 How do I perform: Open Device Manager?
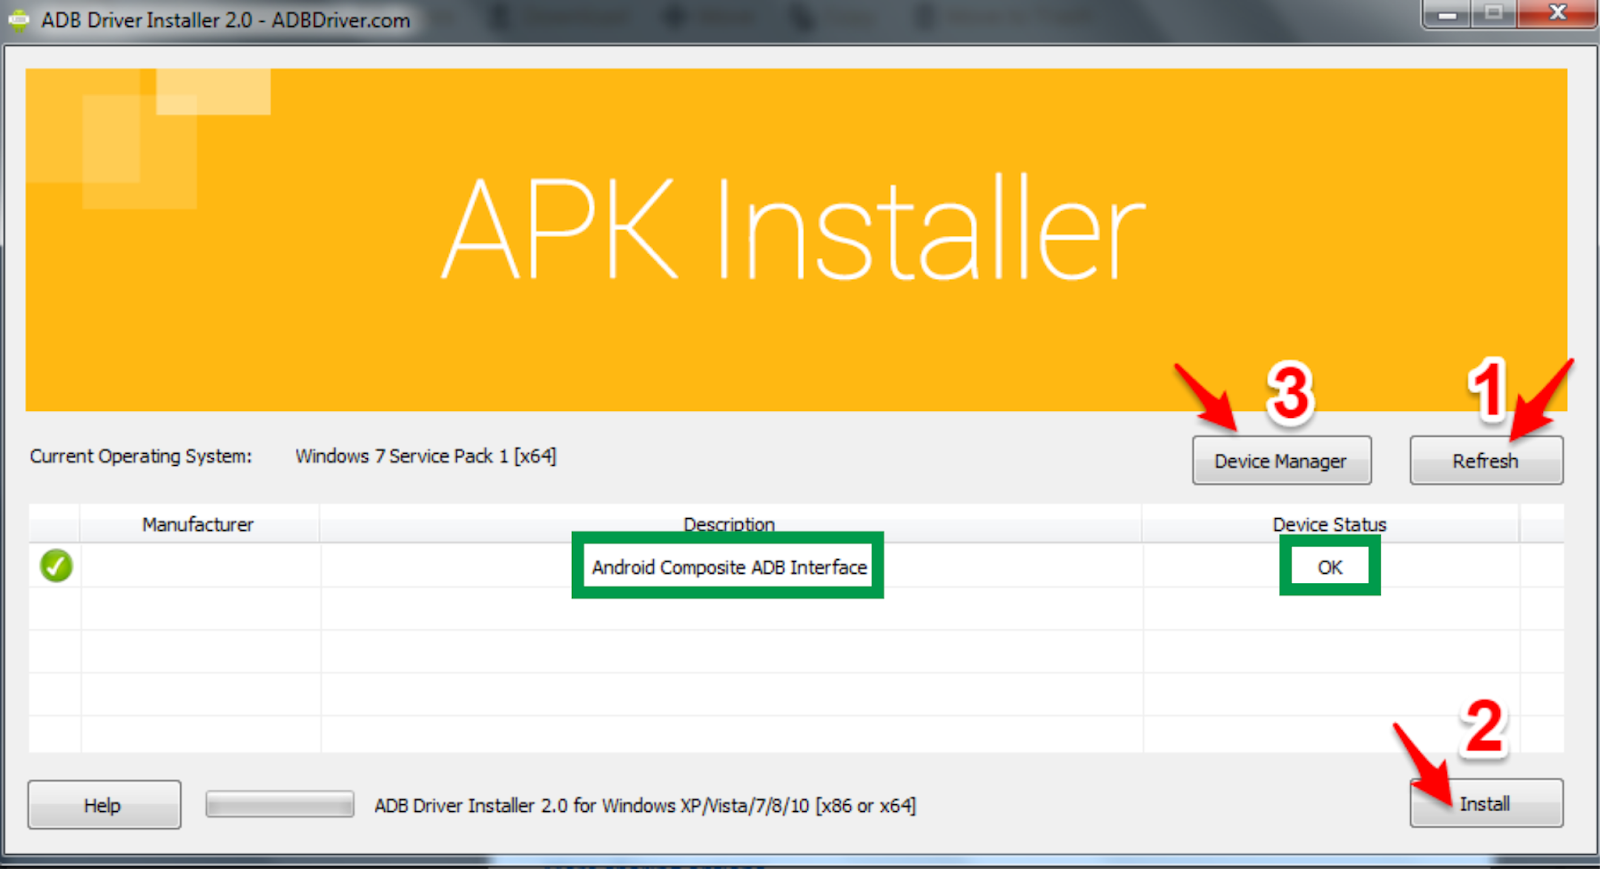pyautogui.click(x=1281, y=461)
